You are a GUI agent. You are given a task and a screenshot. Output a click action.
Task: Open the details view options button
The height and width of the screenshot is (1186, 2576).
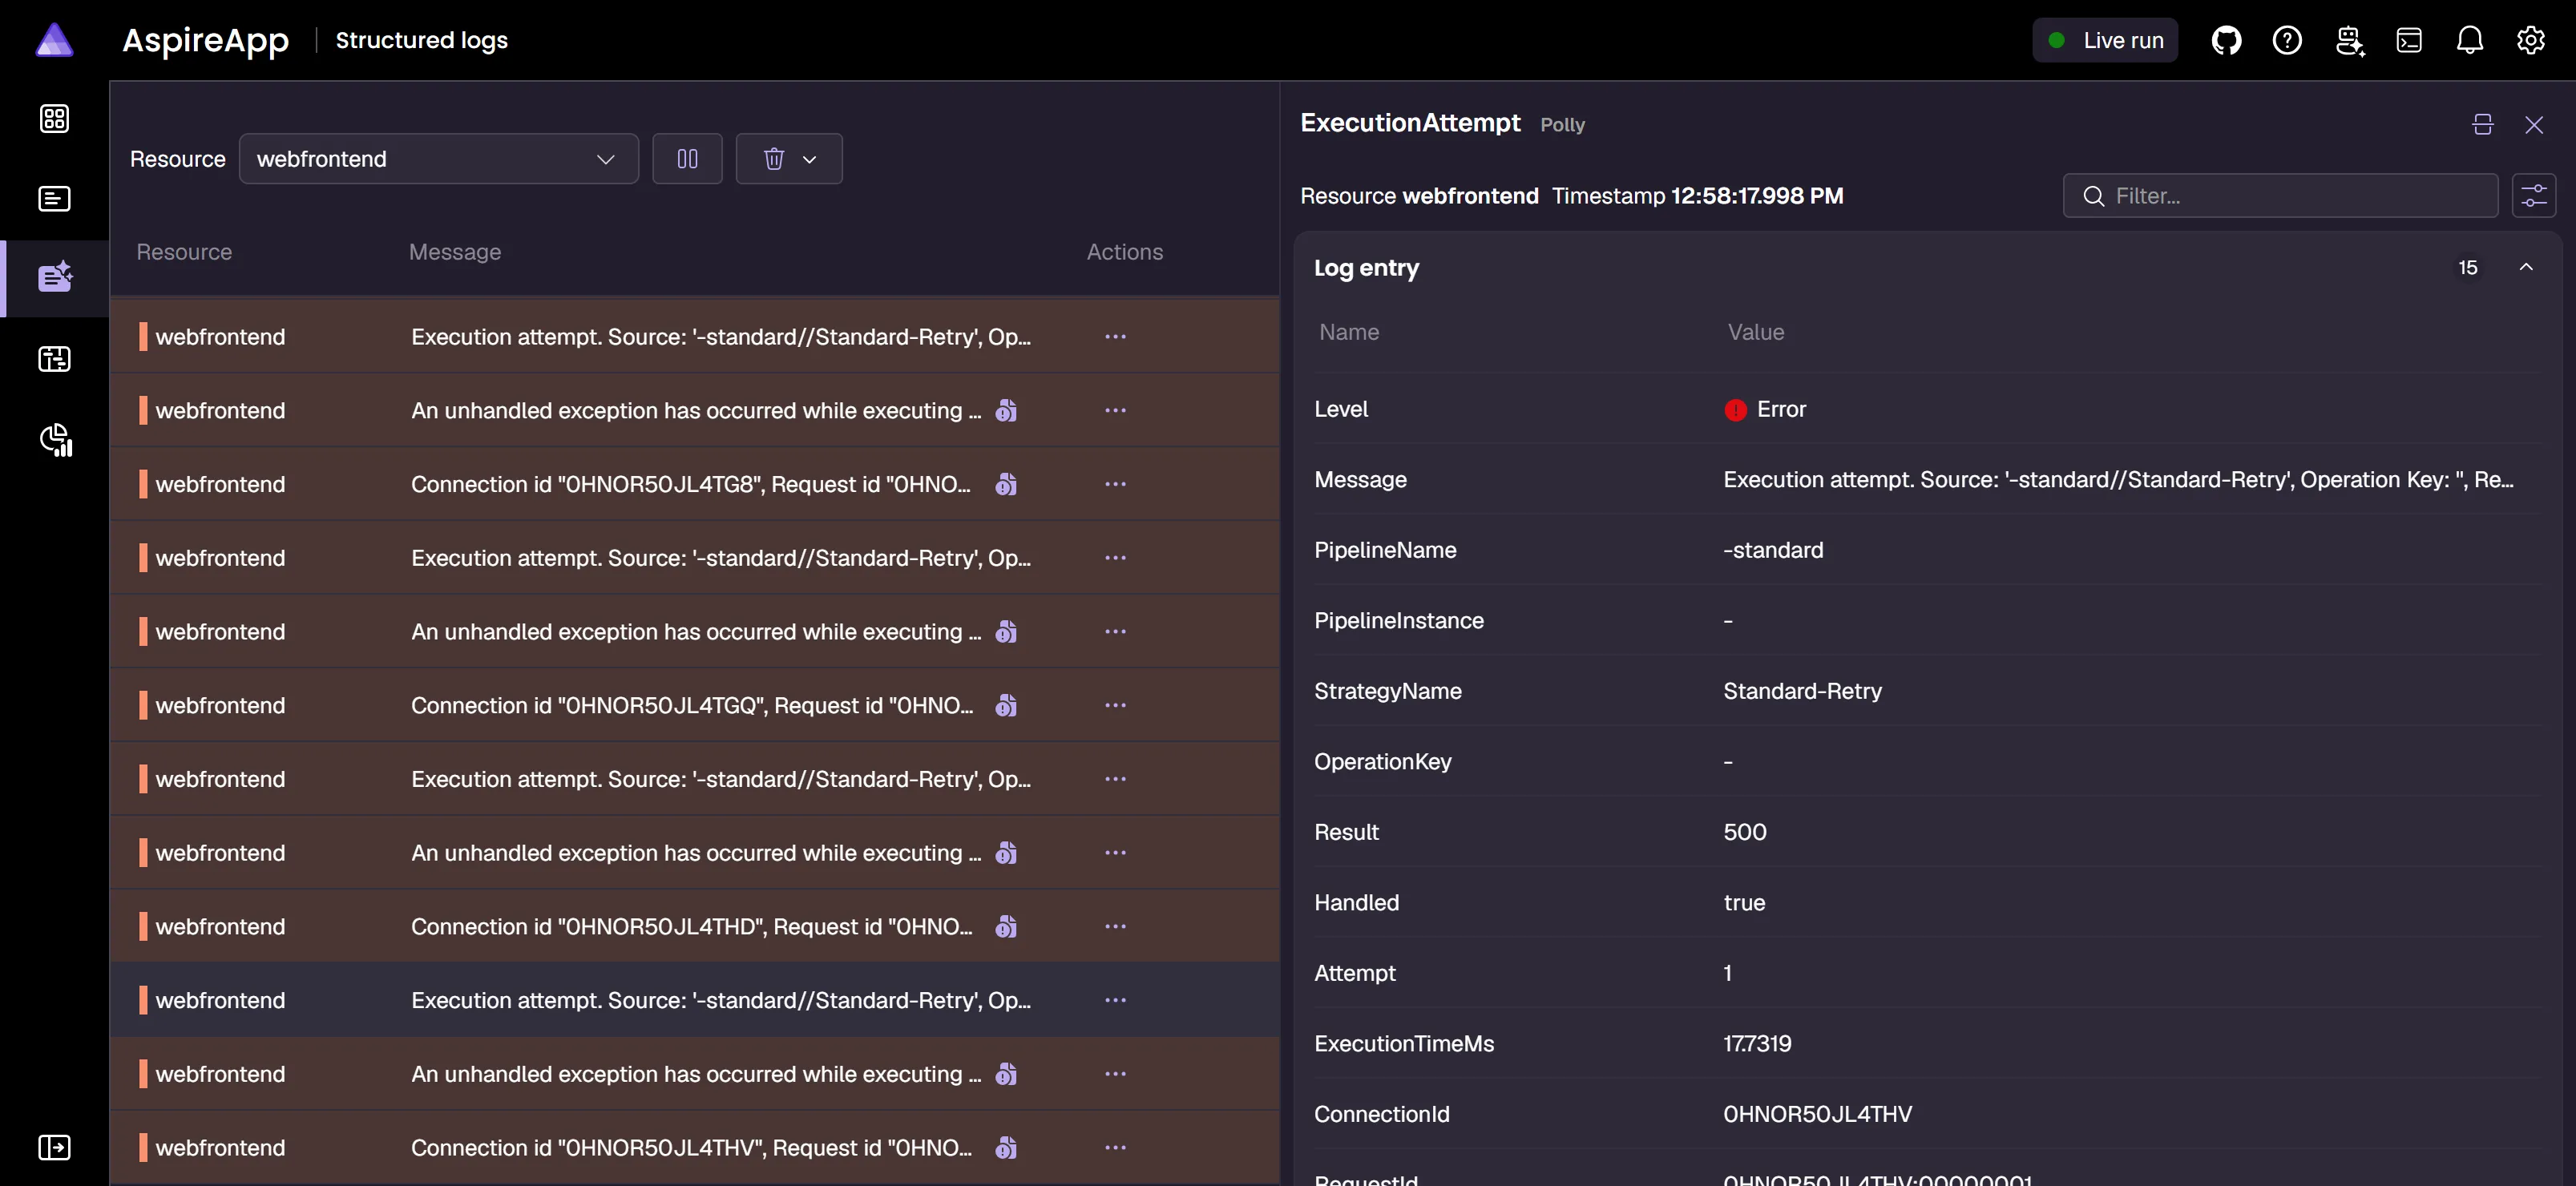point(2534,196)
